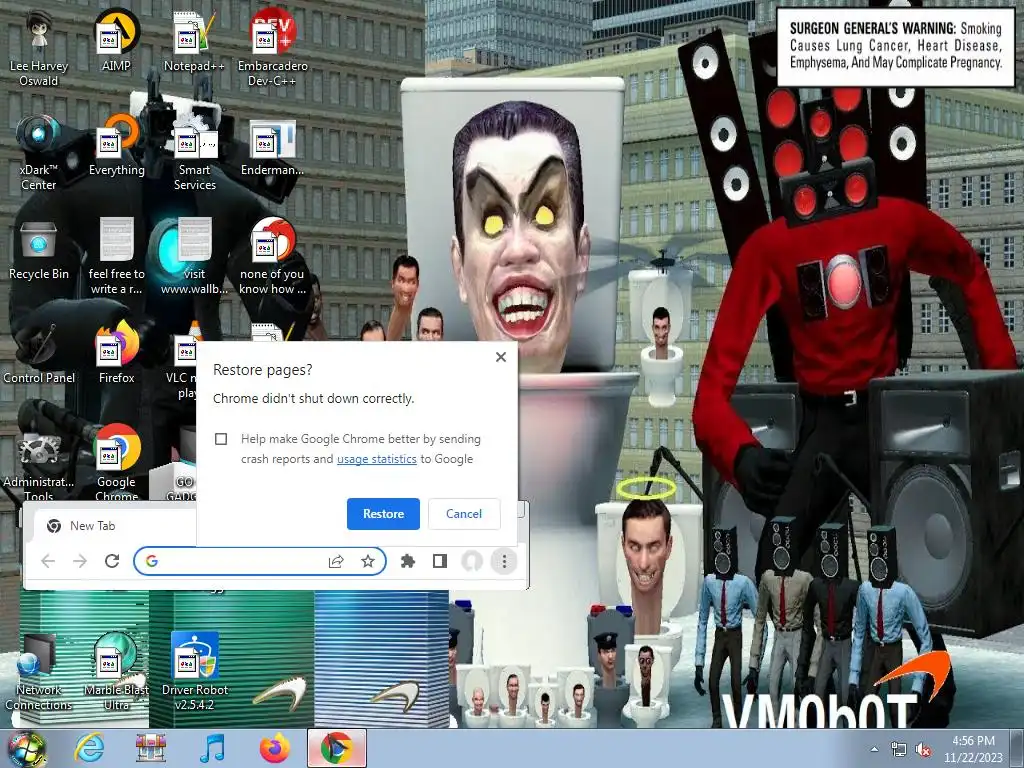Click Cancel in Restore pages dialog

464,514
